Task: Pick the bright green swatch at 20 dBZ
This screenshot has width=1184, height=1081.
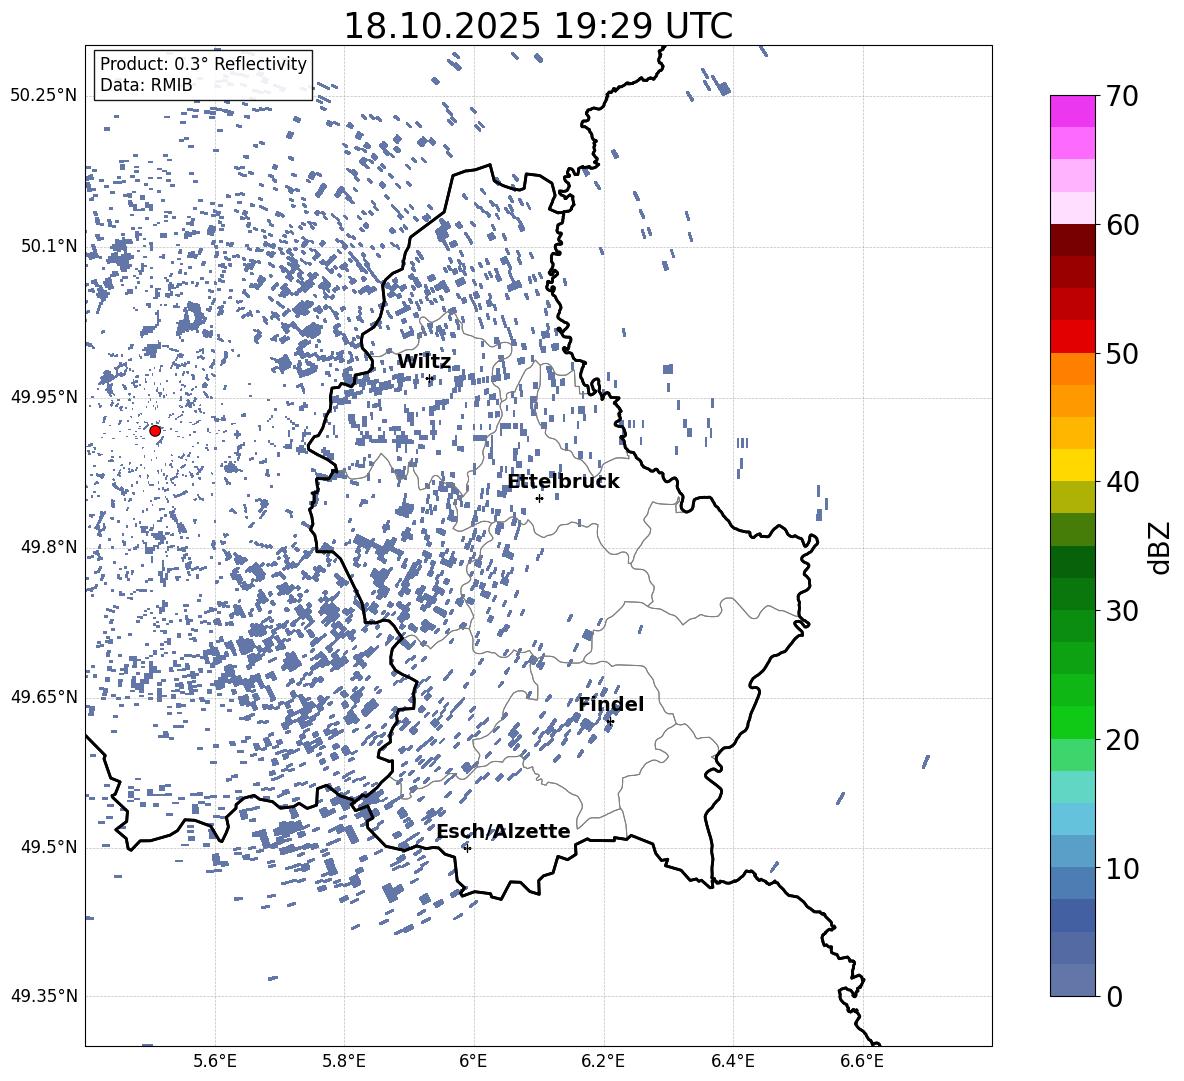Action: coord(1073,722)
